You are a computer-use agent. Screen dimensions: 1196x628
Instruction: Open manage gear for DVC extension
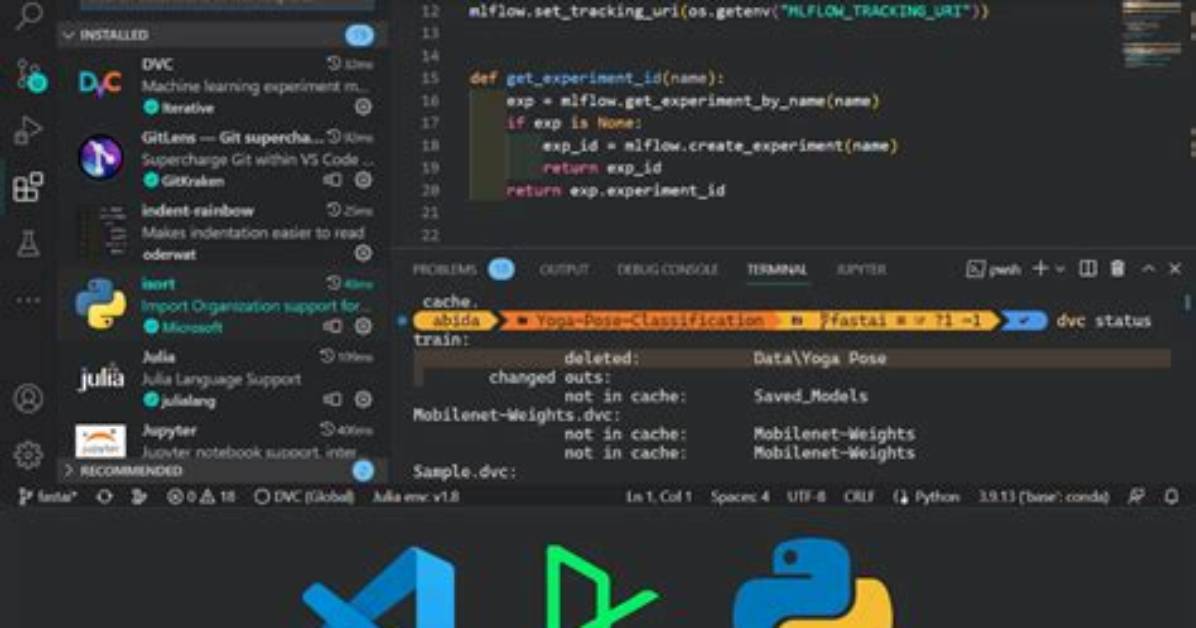click(x=364, y=107)
